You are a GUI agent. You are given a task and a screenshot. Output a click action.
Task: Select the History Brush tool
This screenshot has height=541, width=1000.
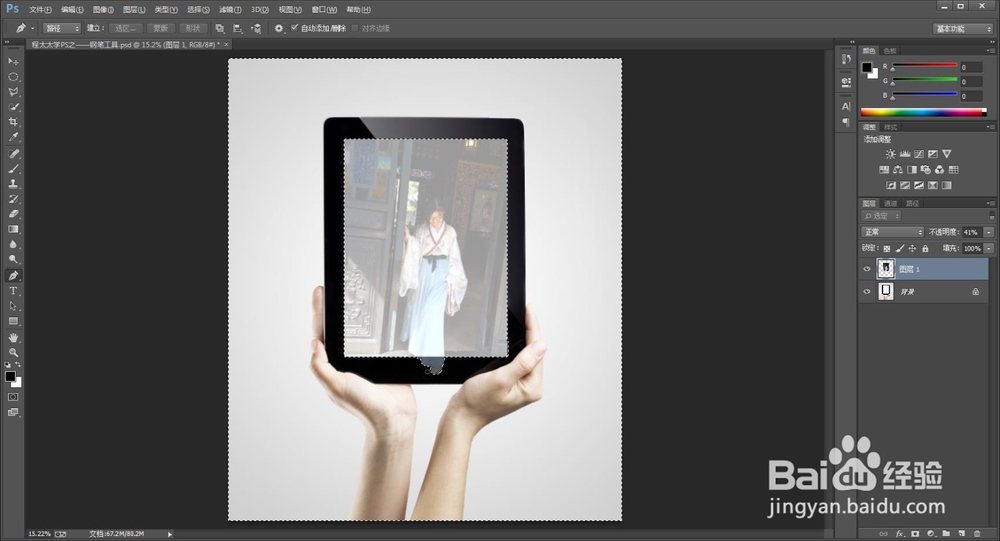tap(13, 199)
